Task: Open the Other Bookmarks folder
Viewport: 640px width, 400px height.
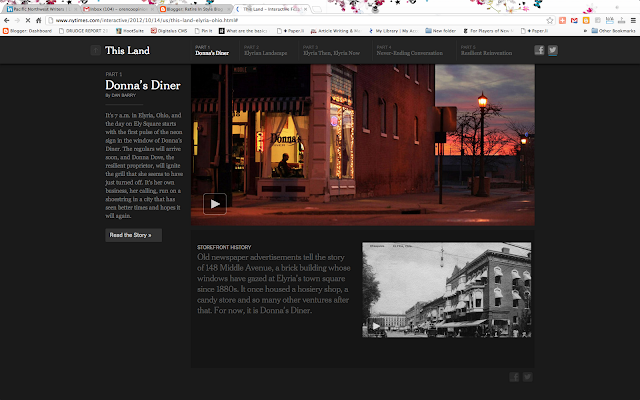Action: coord(613,31)
